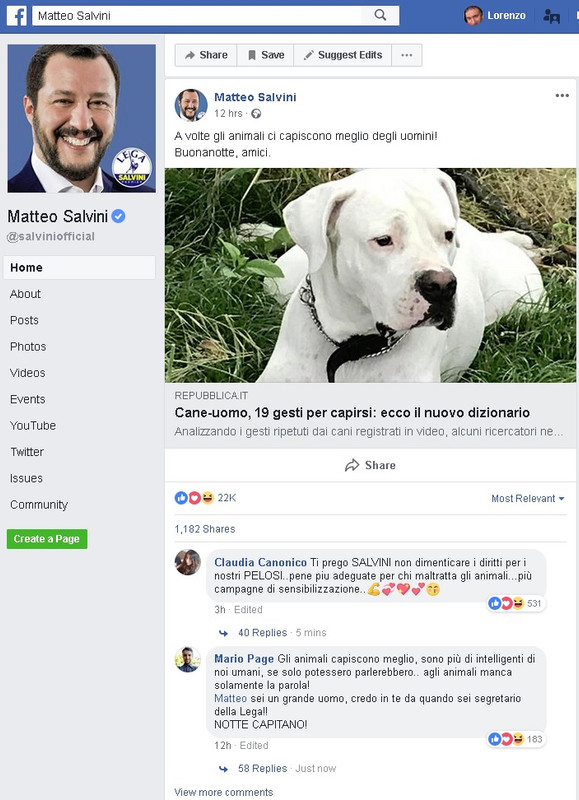579x800 pixels.
Task: Expand the 58 Replies thread
Action: [x=262, y=768]
